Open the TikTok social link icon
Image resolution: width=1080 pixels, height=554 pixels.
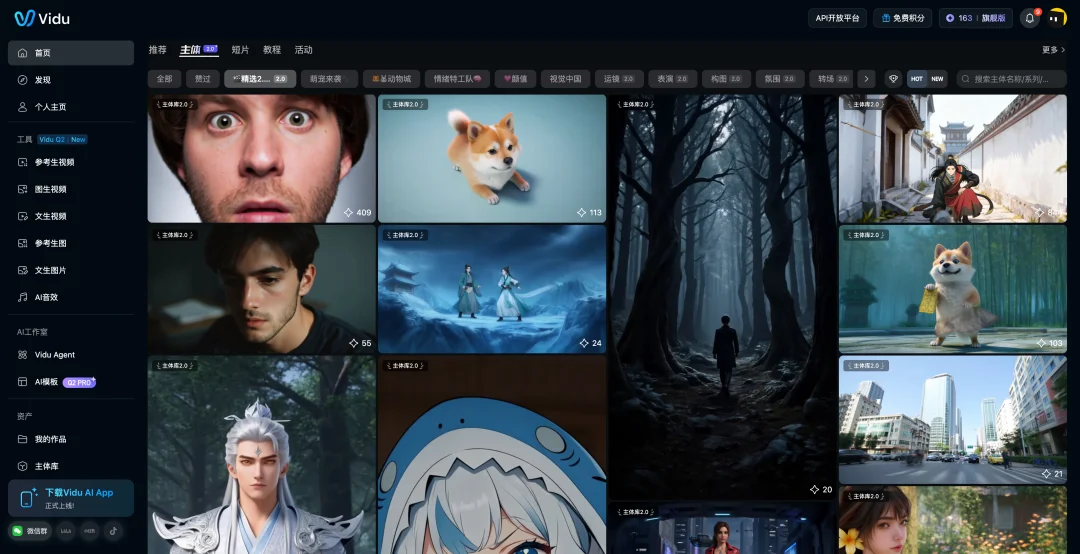coord(113,530)
